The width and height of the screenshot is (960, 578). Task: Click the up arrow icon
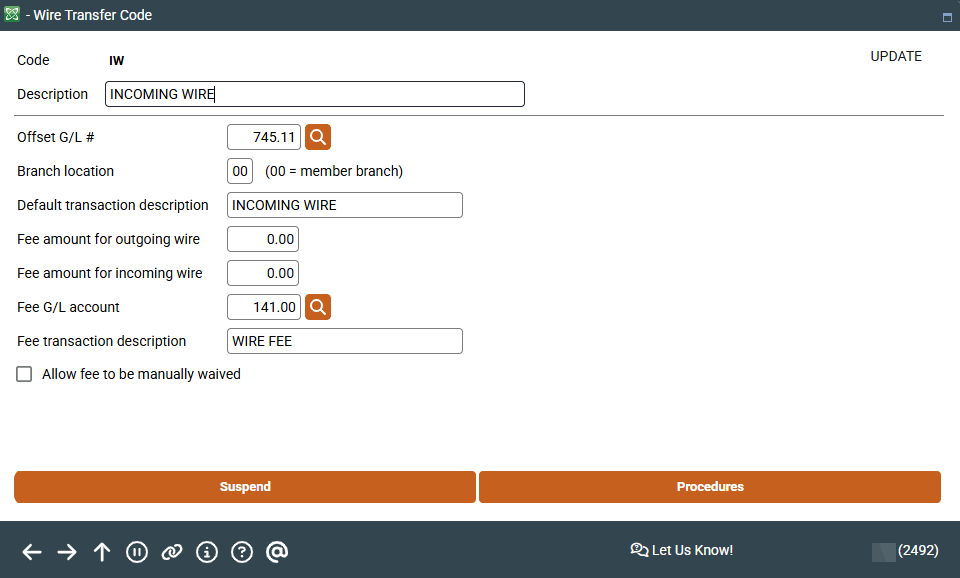tap(102, 552)
